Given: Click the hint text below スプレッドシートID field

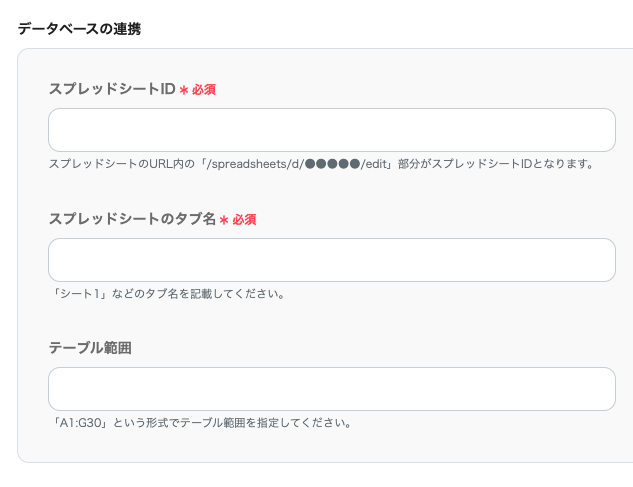Looking at the screenshot, I should tap(321, 163).
